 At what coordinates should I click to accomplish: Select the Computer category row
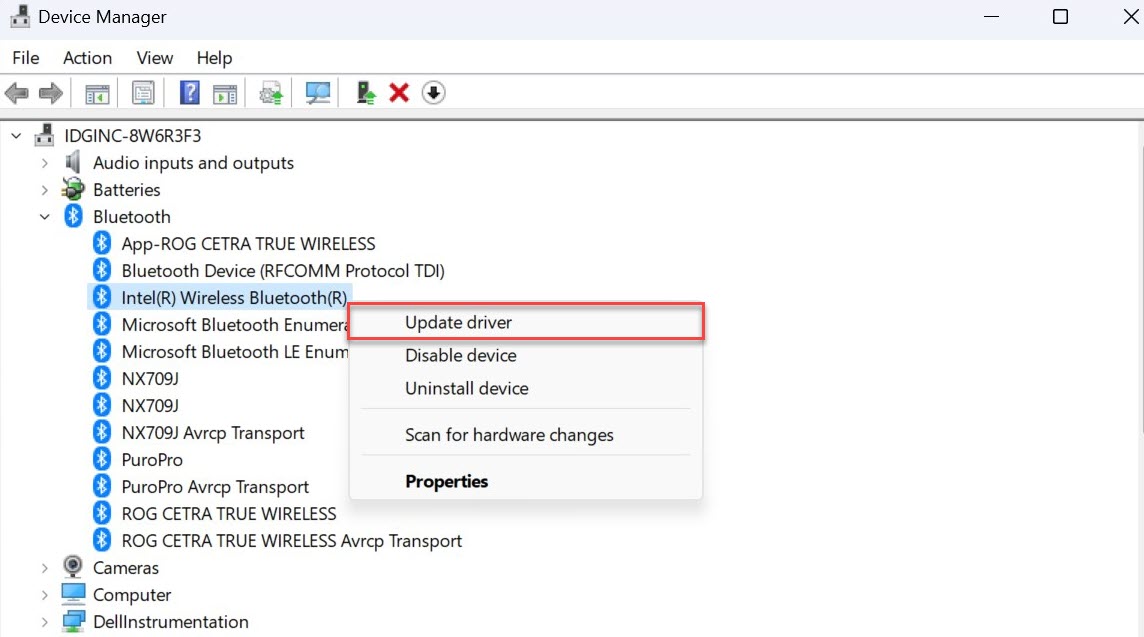[x=132, y=595]
